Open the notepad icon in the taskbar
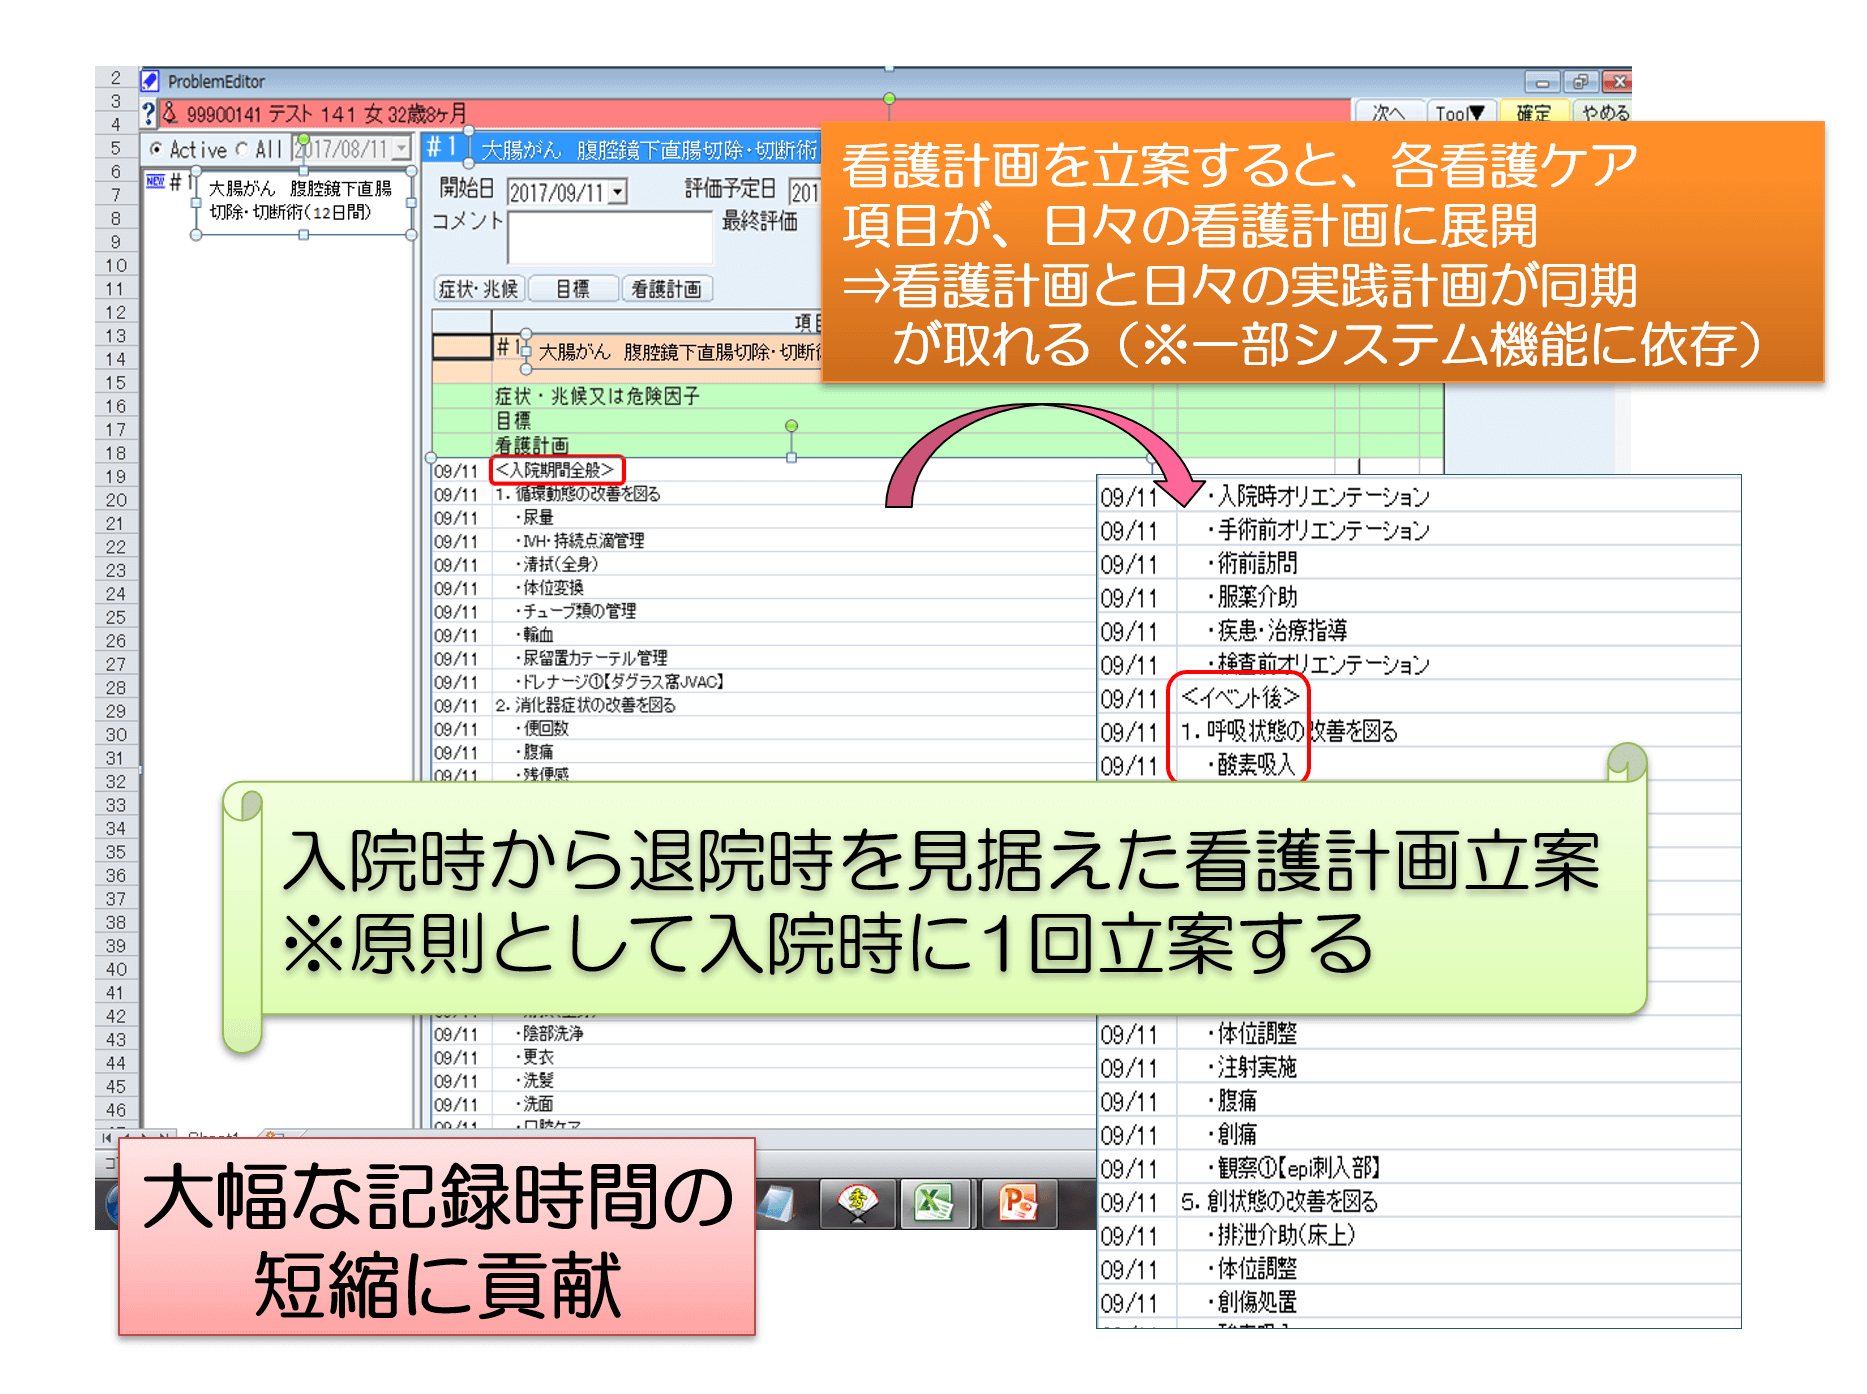 (x=778, y=1204)
